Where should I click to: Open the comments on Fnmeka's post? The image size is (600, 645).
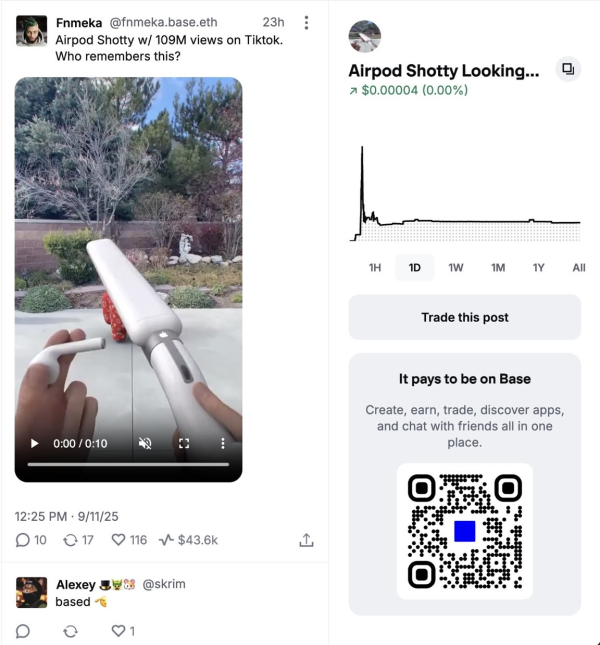click(31, 540)
